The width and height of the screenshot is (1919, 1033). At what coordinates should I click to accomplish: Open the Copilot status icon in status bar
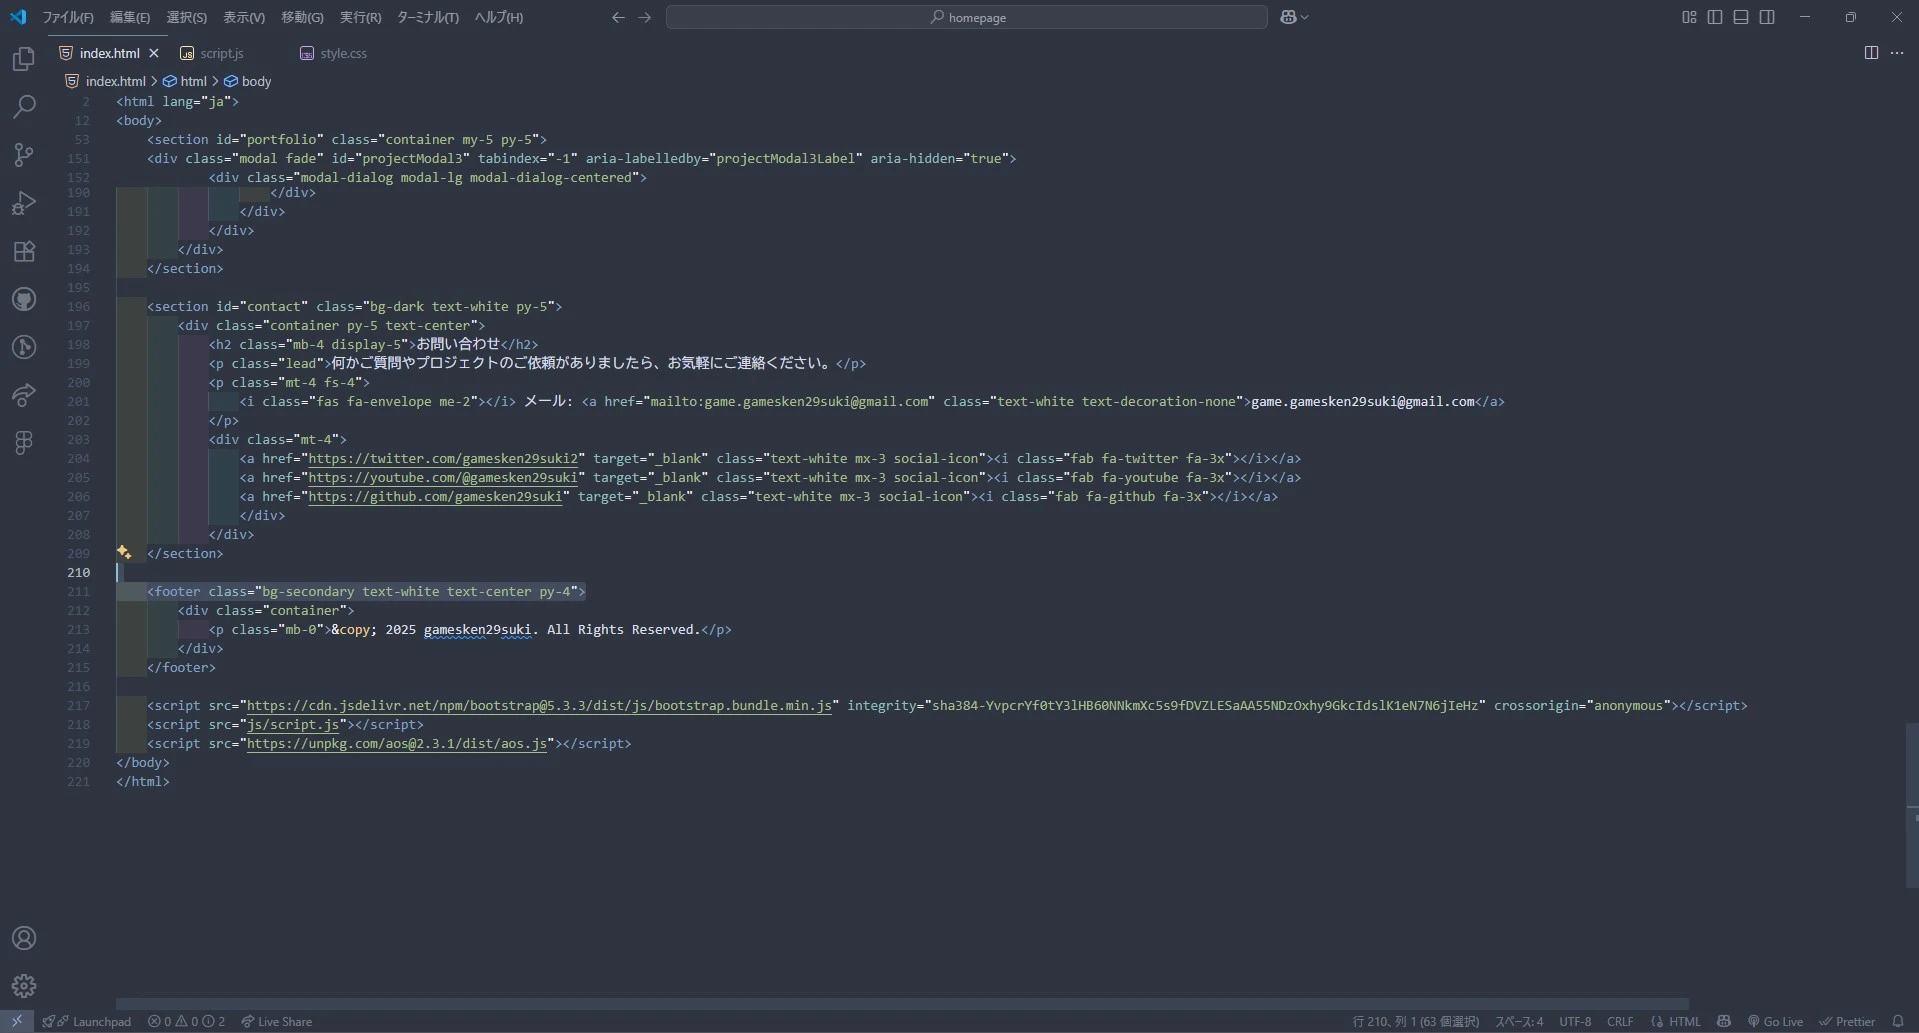pyautogui.click(x=1724, y=1021)
